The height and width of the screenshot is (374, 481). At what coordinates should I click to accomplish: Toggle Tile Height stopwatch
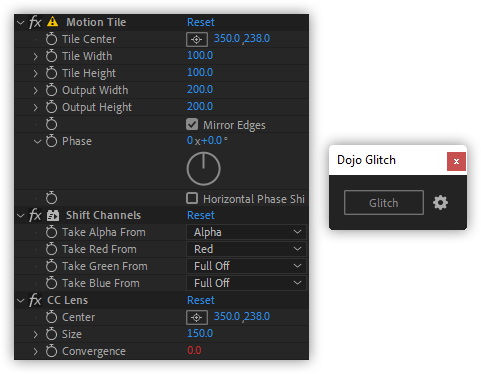(51, 73)
